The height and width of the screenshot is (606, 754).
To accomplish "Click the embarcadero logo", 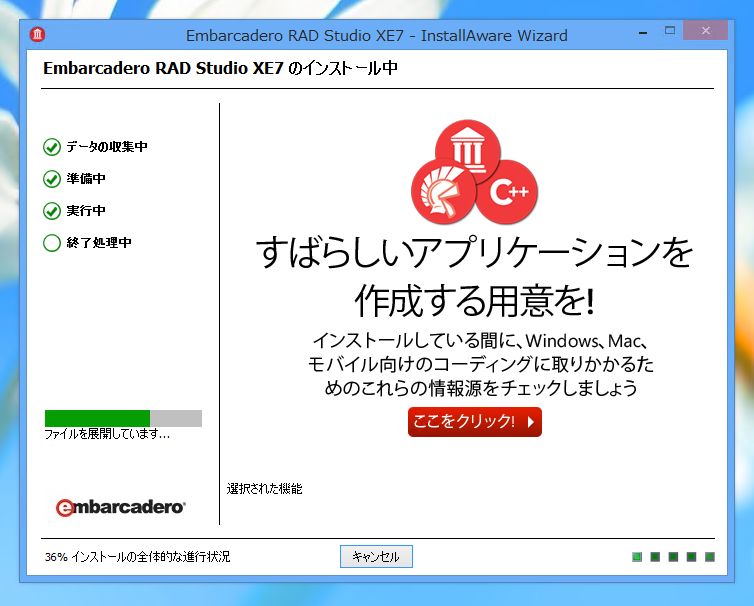I will (x=120, y=507).
